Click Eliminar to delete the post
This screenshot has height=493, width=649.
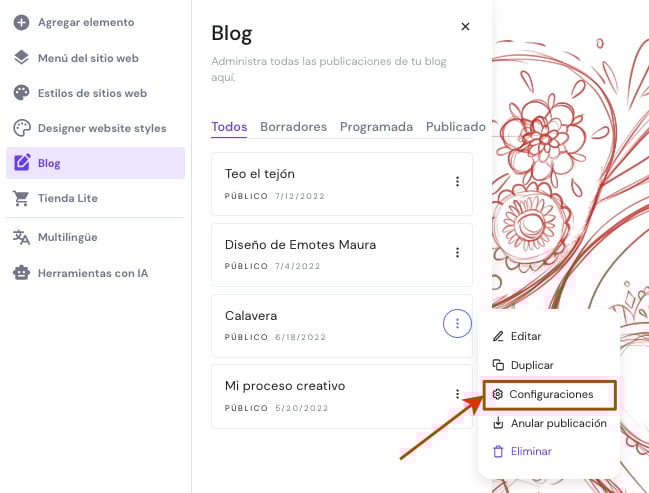tap(530, 451)
